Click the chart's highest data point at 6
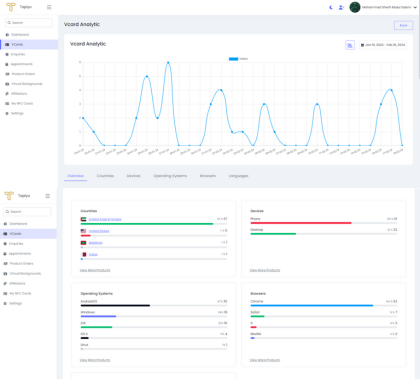Screen dimensions: 420x380 click(x=168, y=62)
